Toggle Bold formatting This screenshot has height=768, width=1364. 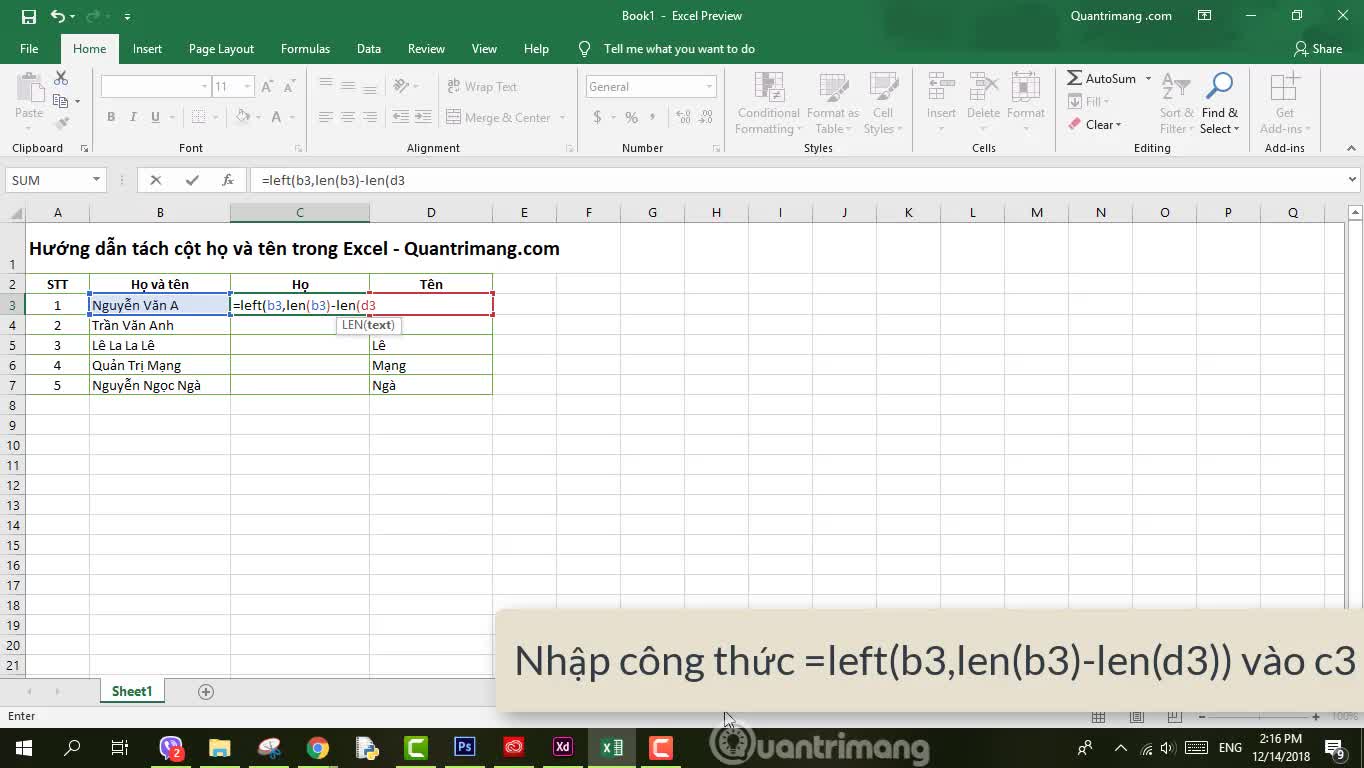click(111, 117)
